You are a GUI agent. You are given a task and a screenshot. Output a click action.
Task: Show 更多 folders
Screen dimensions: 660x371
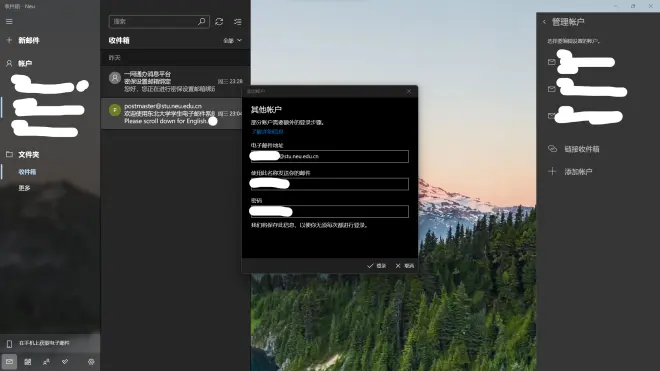pos(24,188)
